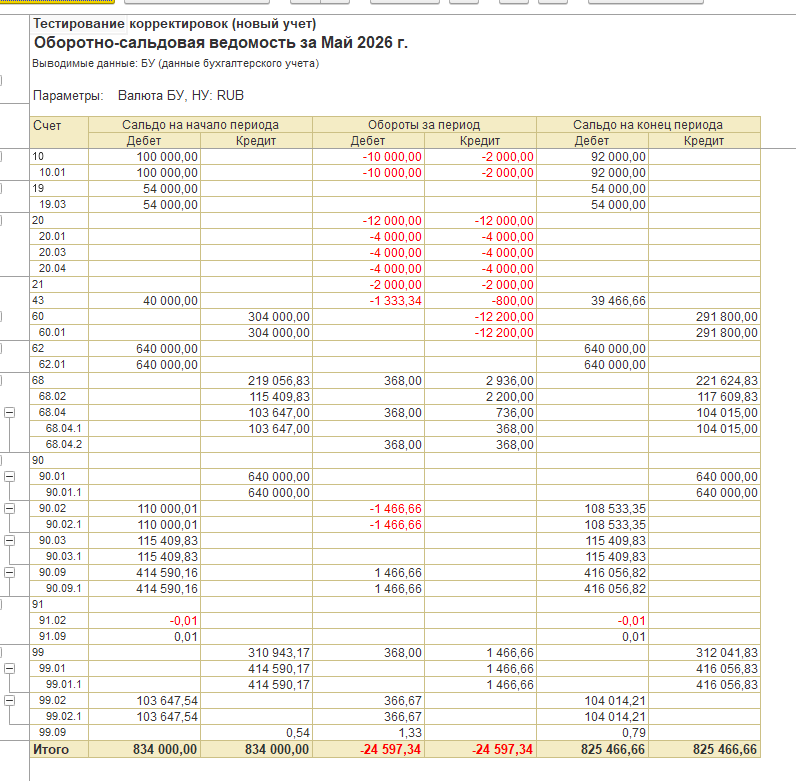Viewport: 796px width, 781px height.
Task: Click the closing credit 221 624,83
Action: click(727, 380)
